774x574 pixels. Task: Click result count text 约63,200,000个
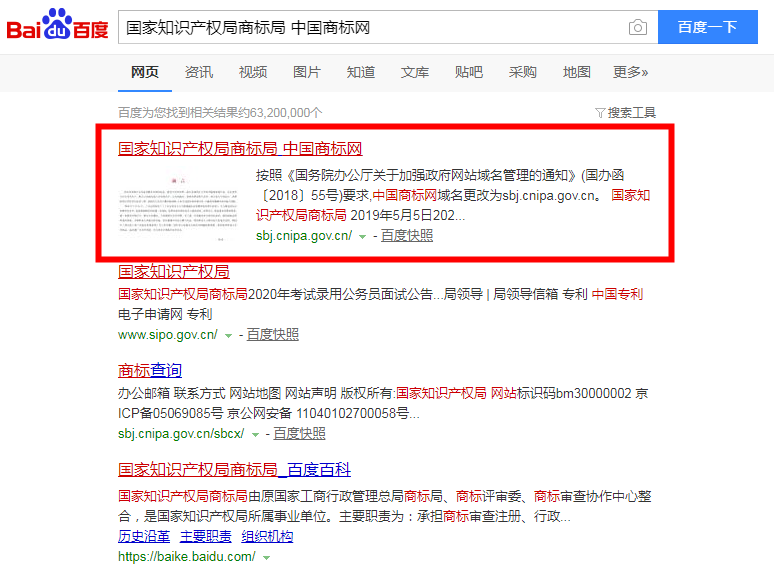[x=280, y=113]
